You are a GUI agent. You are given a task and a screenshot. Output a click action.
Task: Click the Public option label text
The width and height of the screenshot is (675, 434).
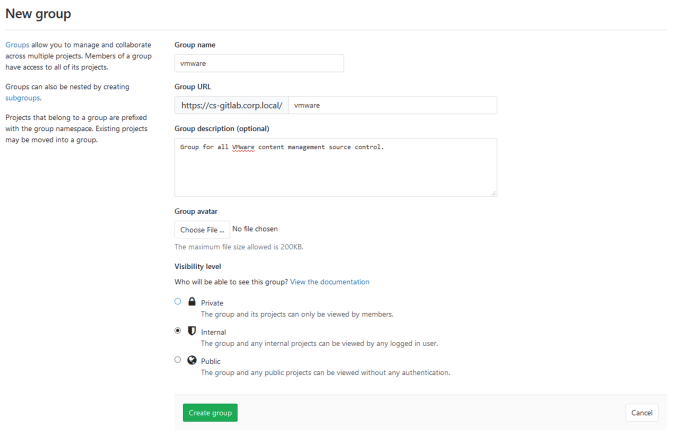coord(211,361)
